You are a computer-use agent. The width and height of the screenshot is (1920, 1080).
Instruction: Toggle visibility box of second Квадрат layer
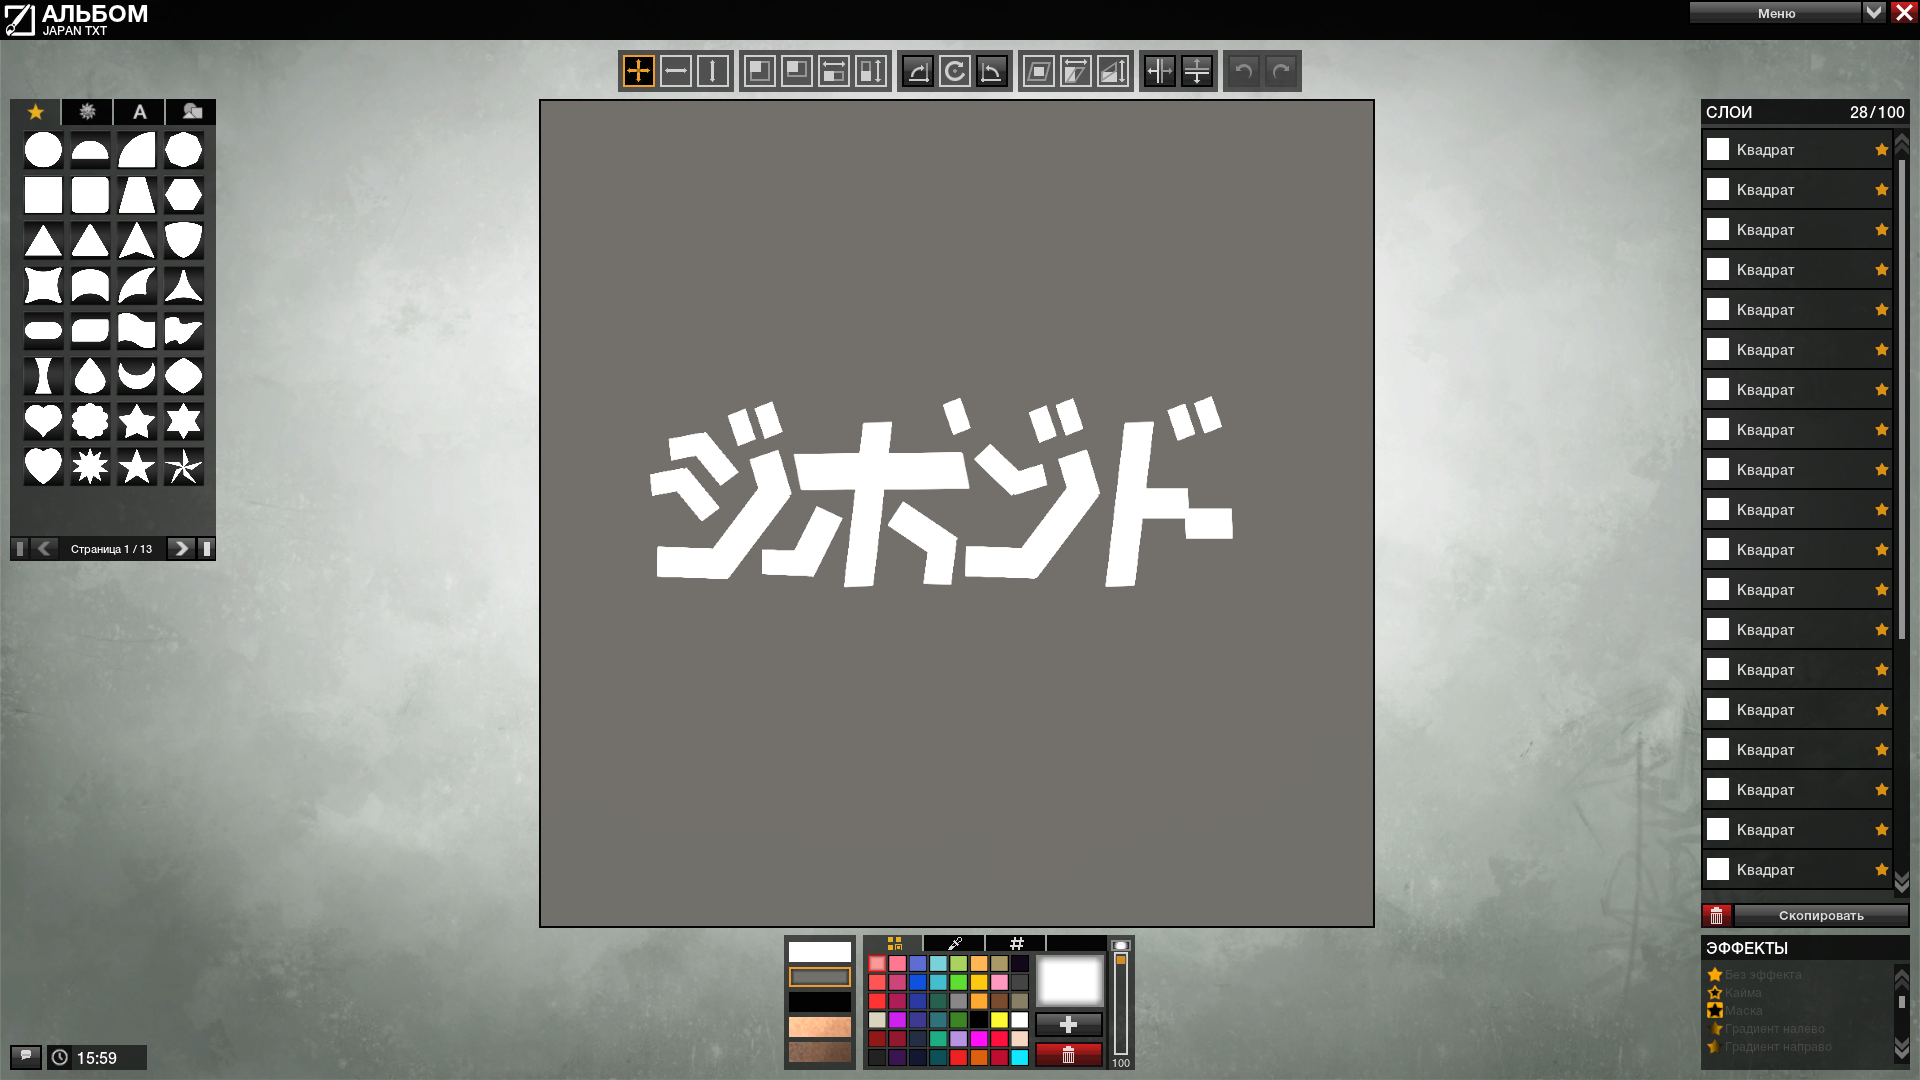click(x=1718, y=190)
